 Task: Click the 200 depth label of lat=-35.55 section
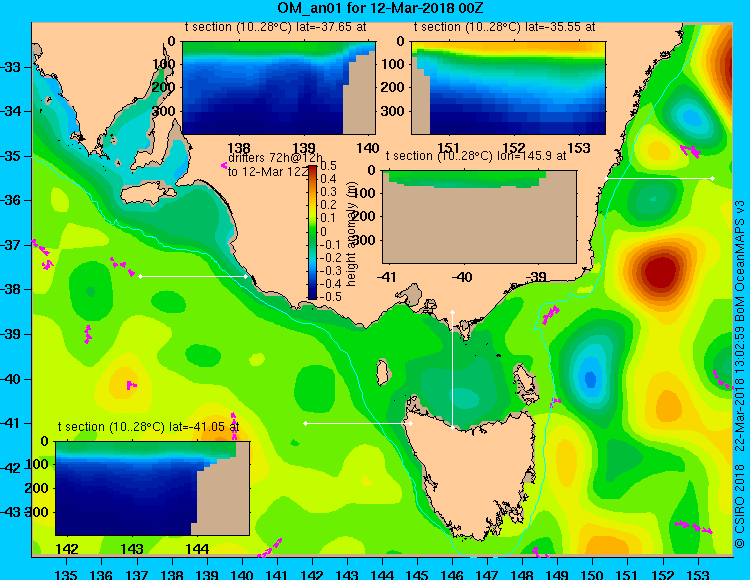[392, 87]
